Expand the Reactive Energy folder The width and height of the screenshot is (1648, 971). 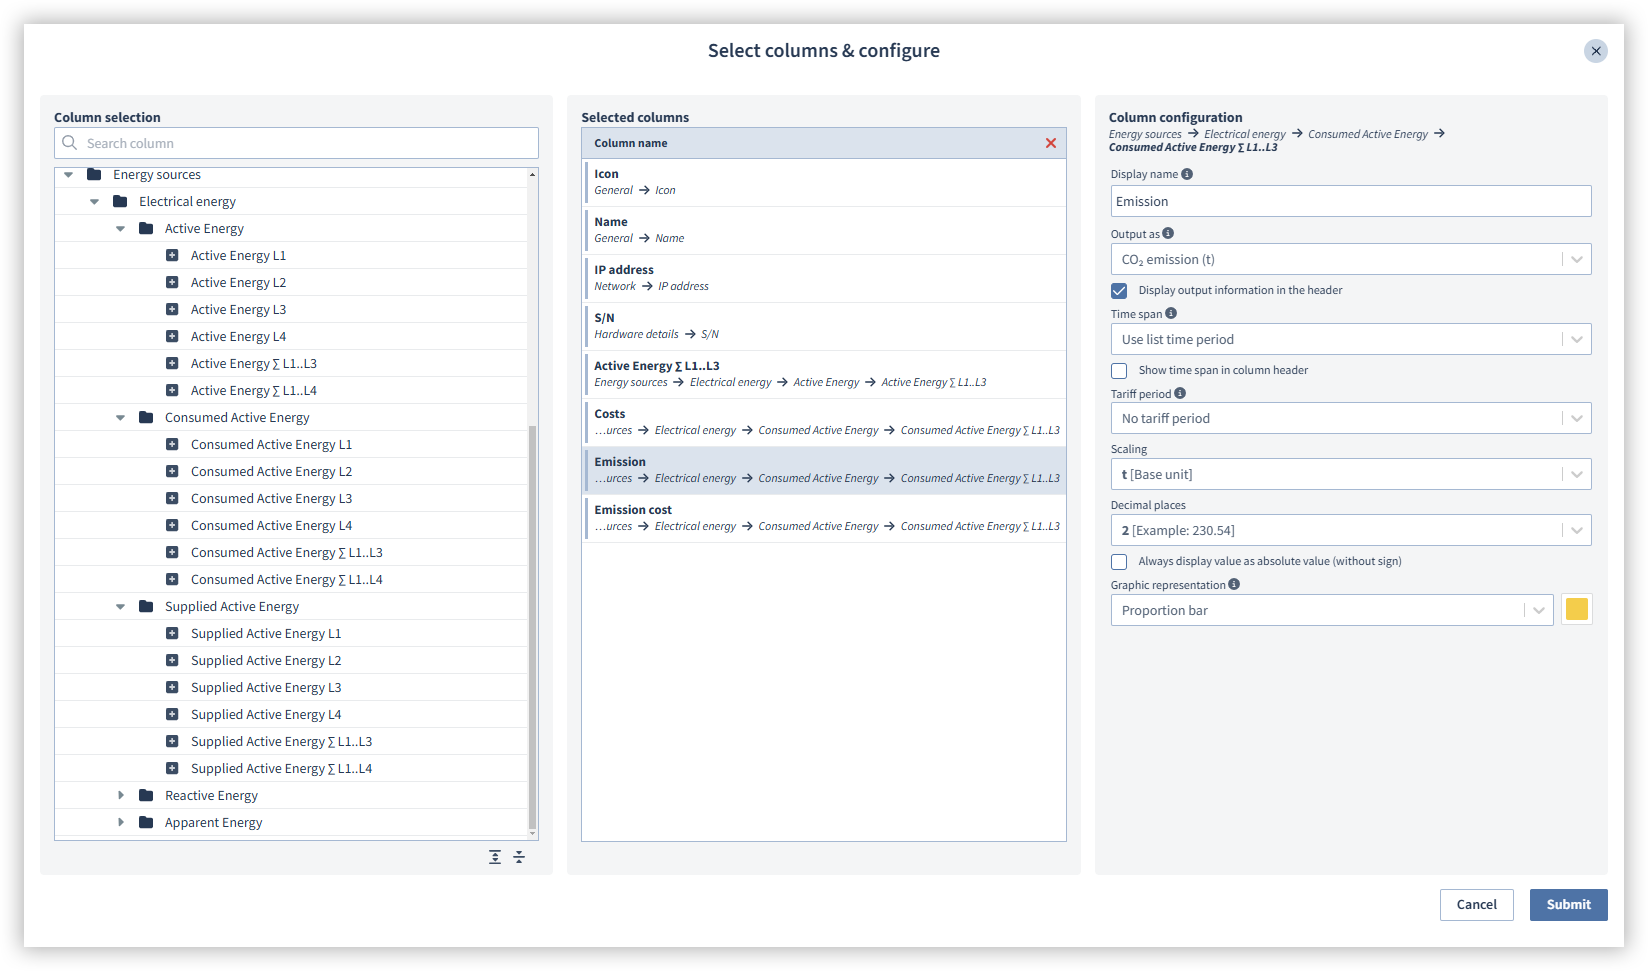click(121, 796)
